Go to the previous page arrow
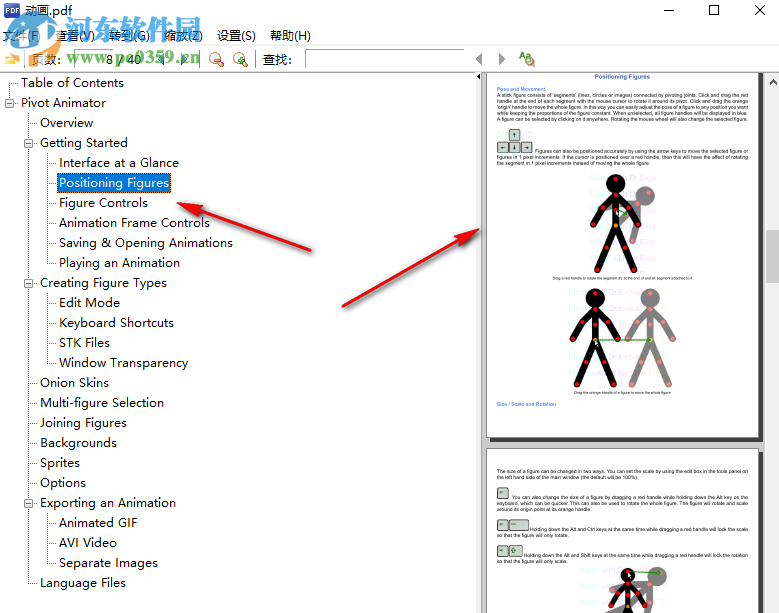 [x=161, y=59]
